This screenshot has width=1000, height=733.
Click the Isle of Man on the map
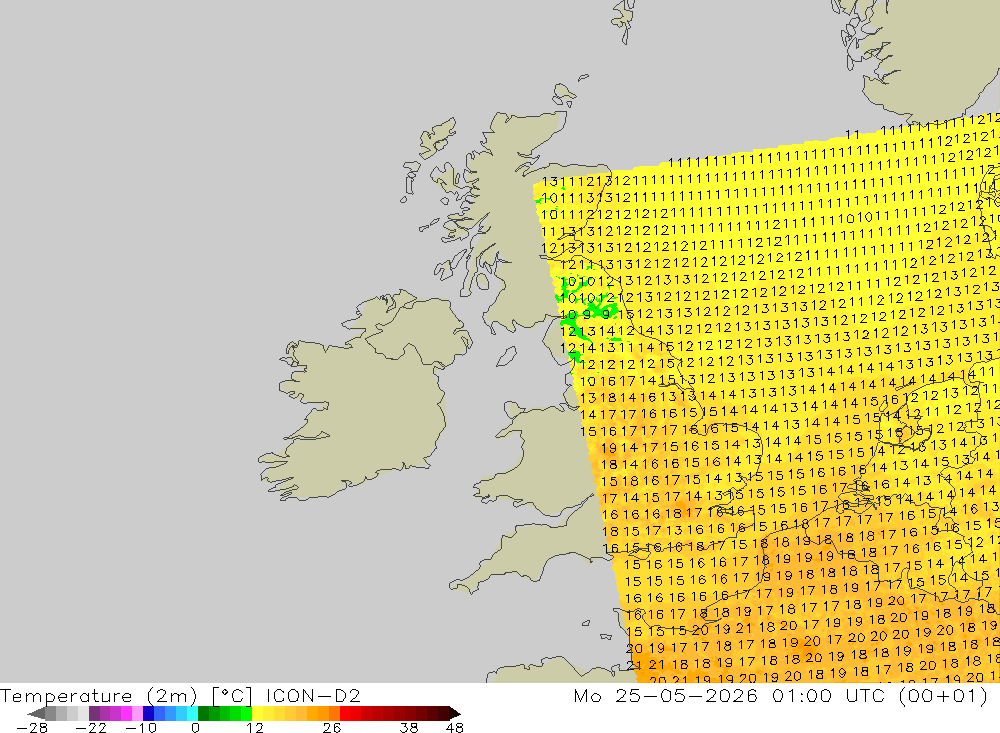tap(506, 357)
